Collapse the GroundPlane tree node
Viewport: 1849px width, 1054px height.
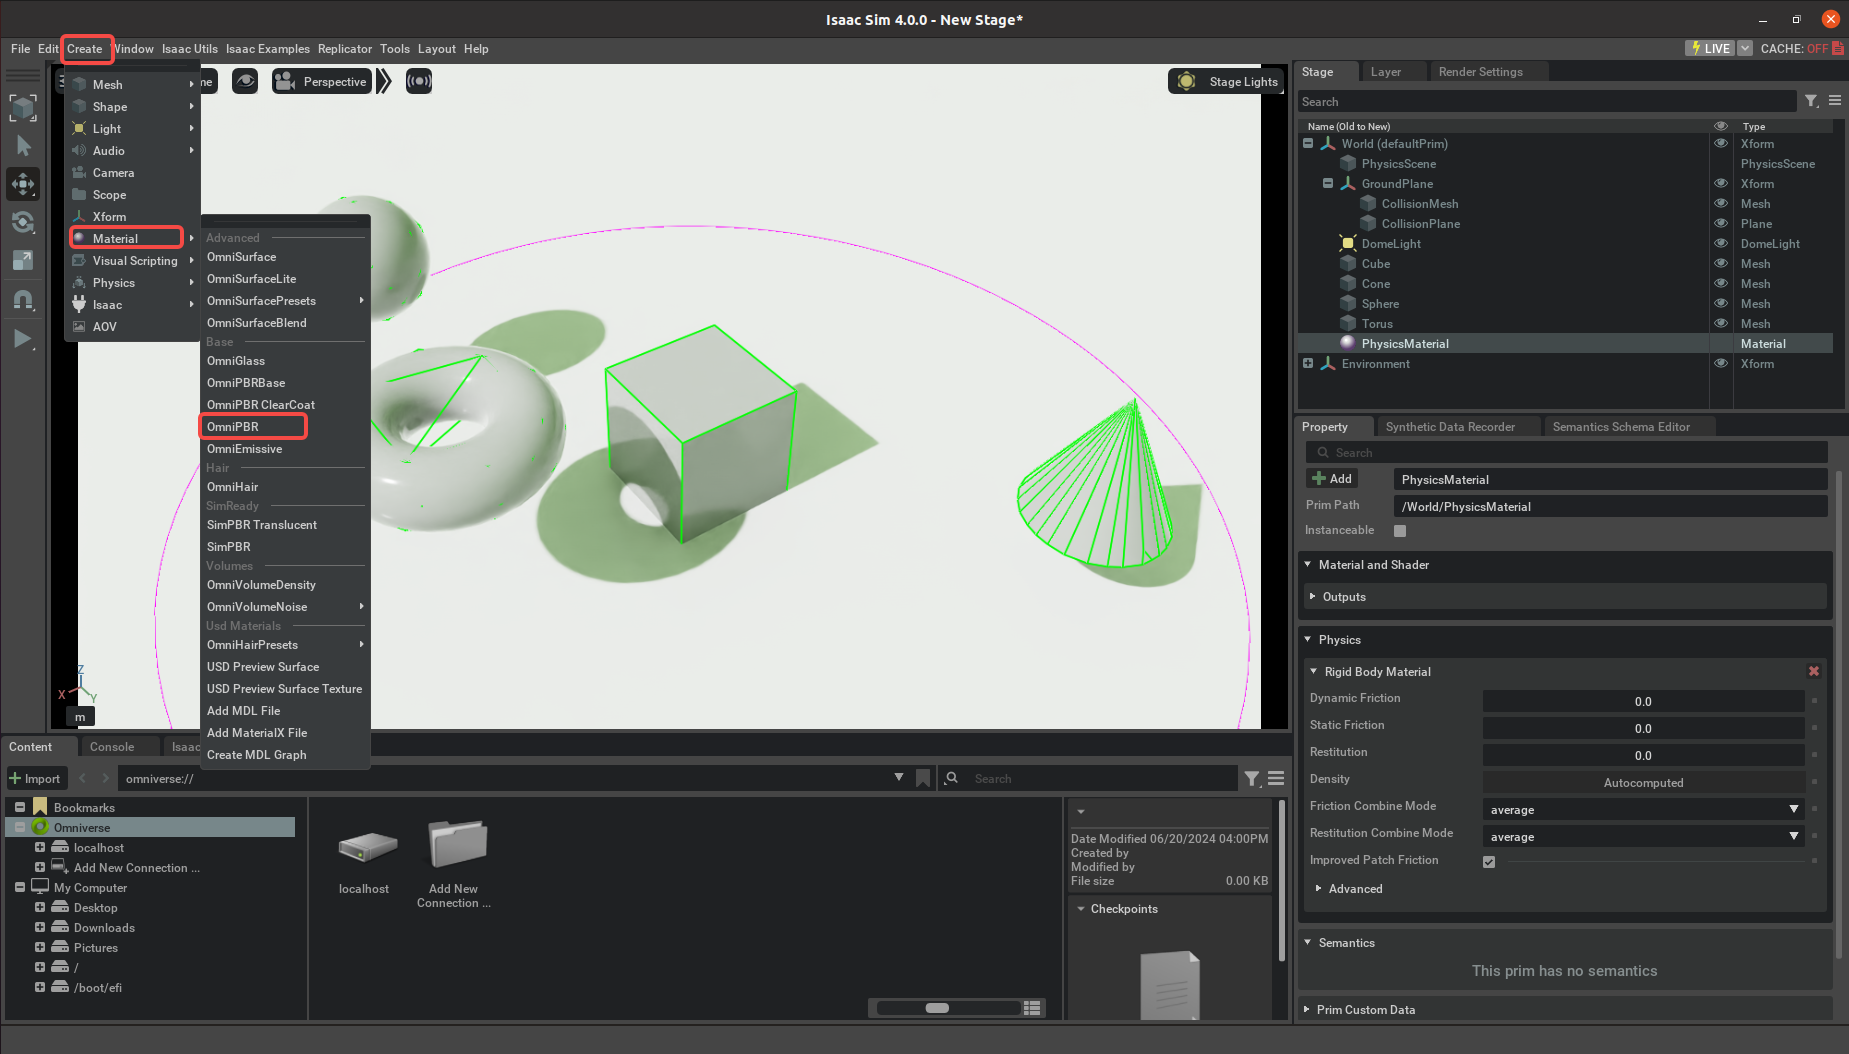(1328, 183)
